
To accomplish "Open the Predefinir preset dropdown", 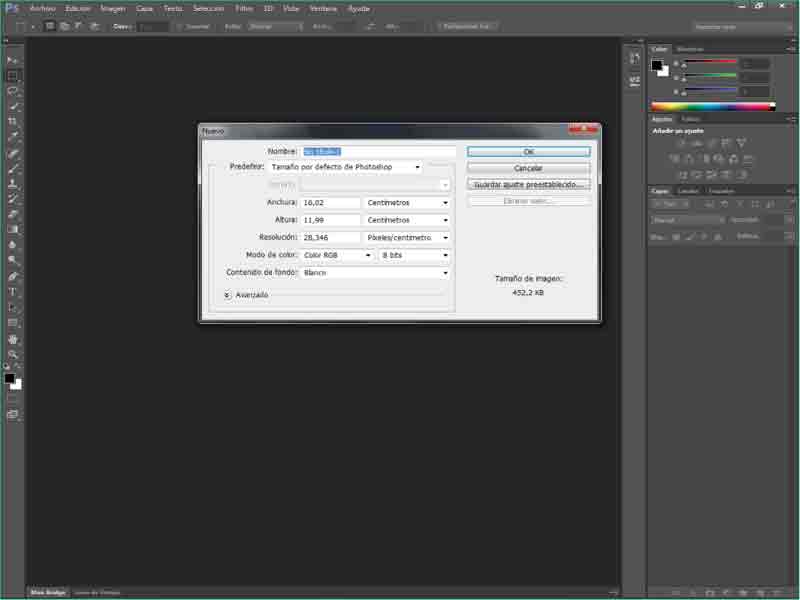I will pos(346,167).
